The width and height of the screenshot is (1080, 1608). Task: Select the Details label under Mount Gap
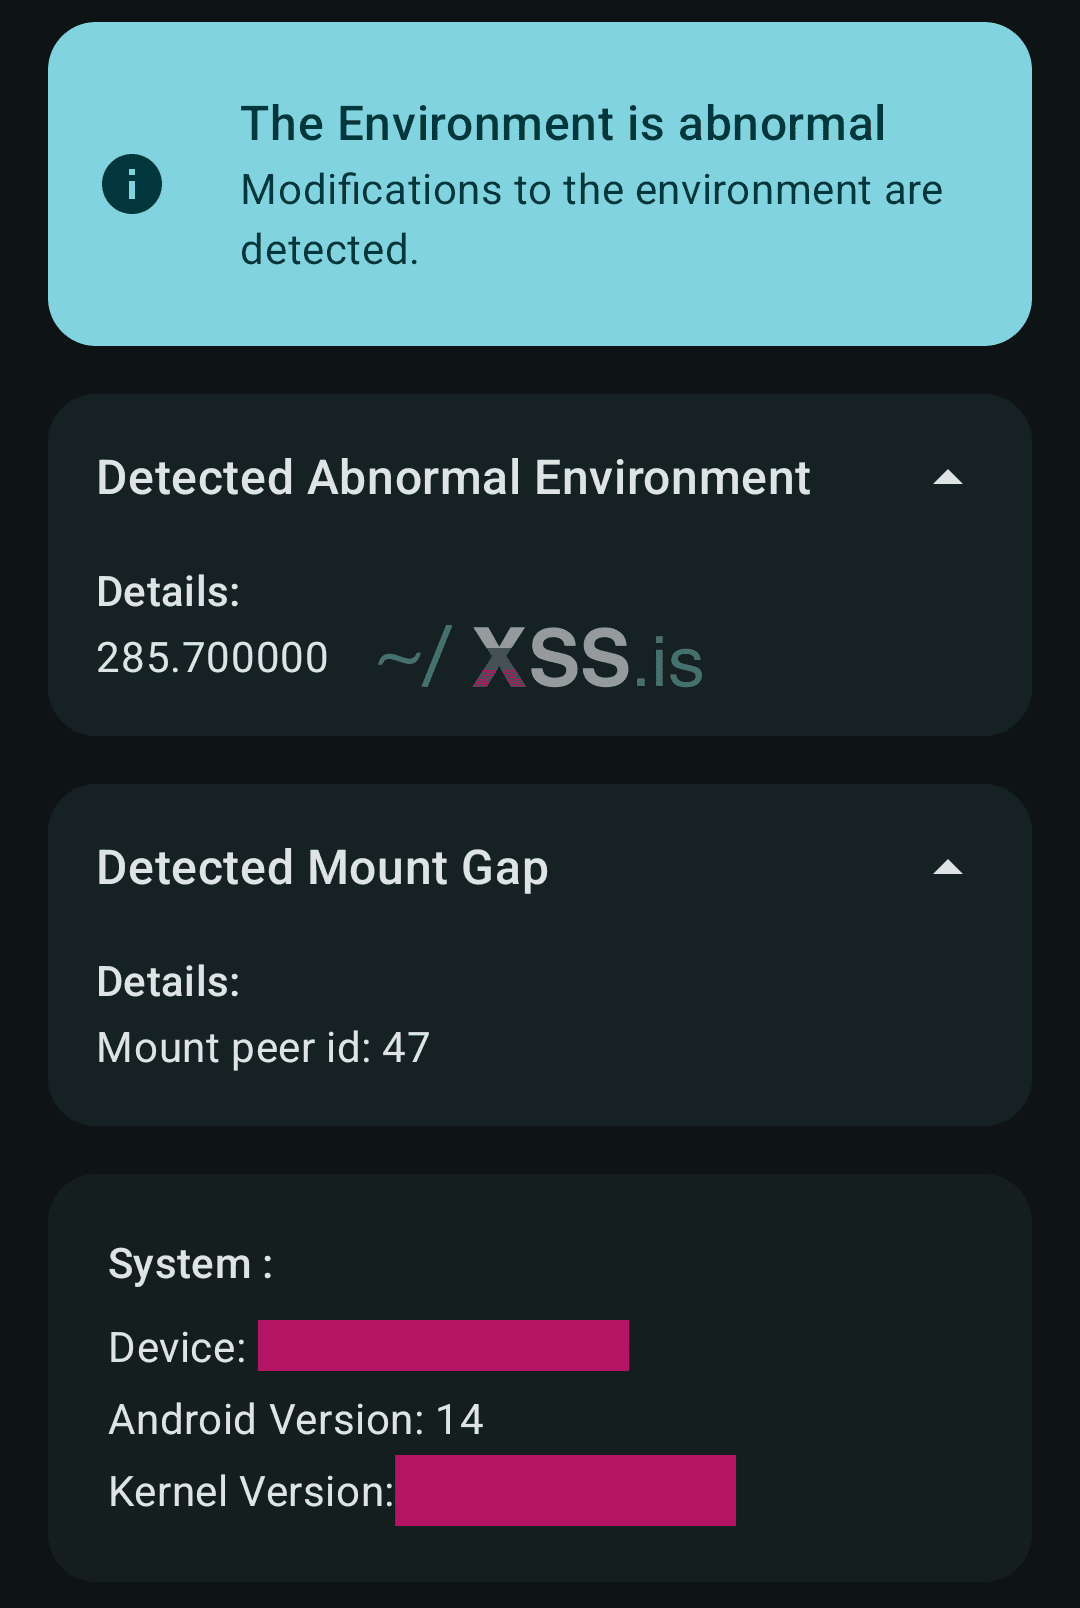(x=168, y=982)
